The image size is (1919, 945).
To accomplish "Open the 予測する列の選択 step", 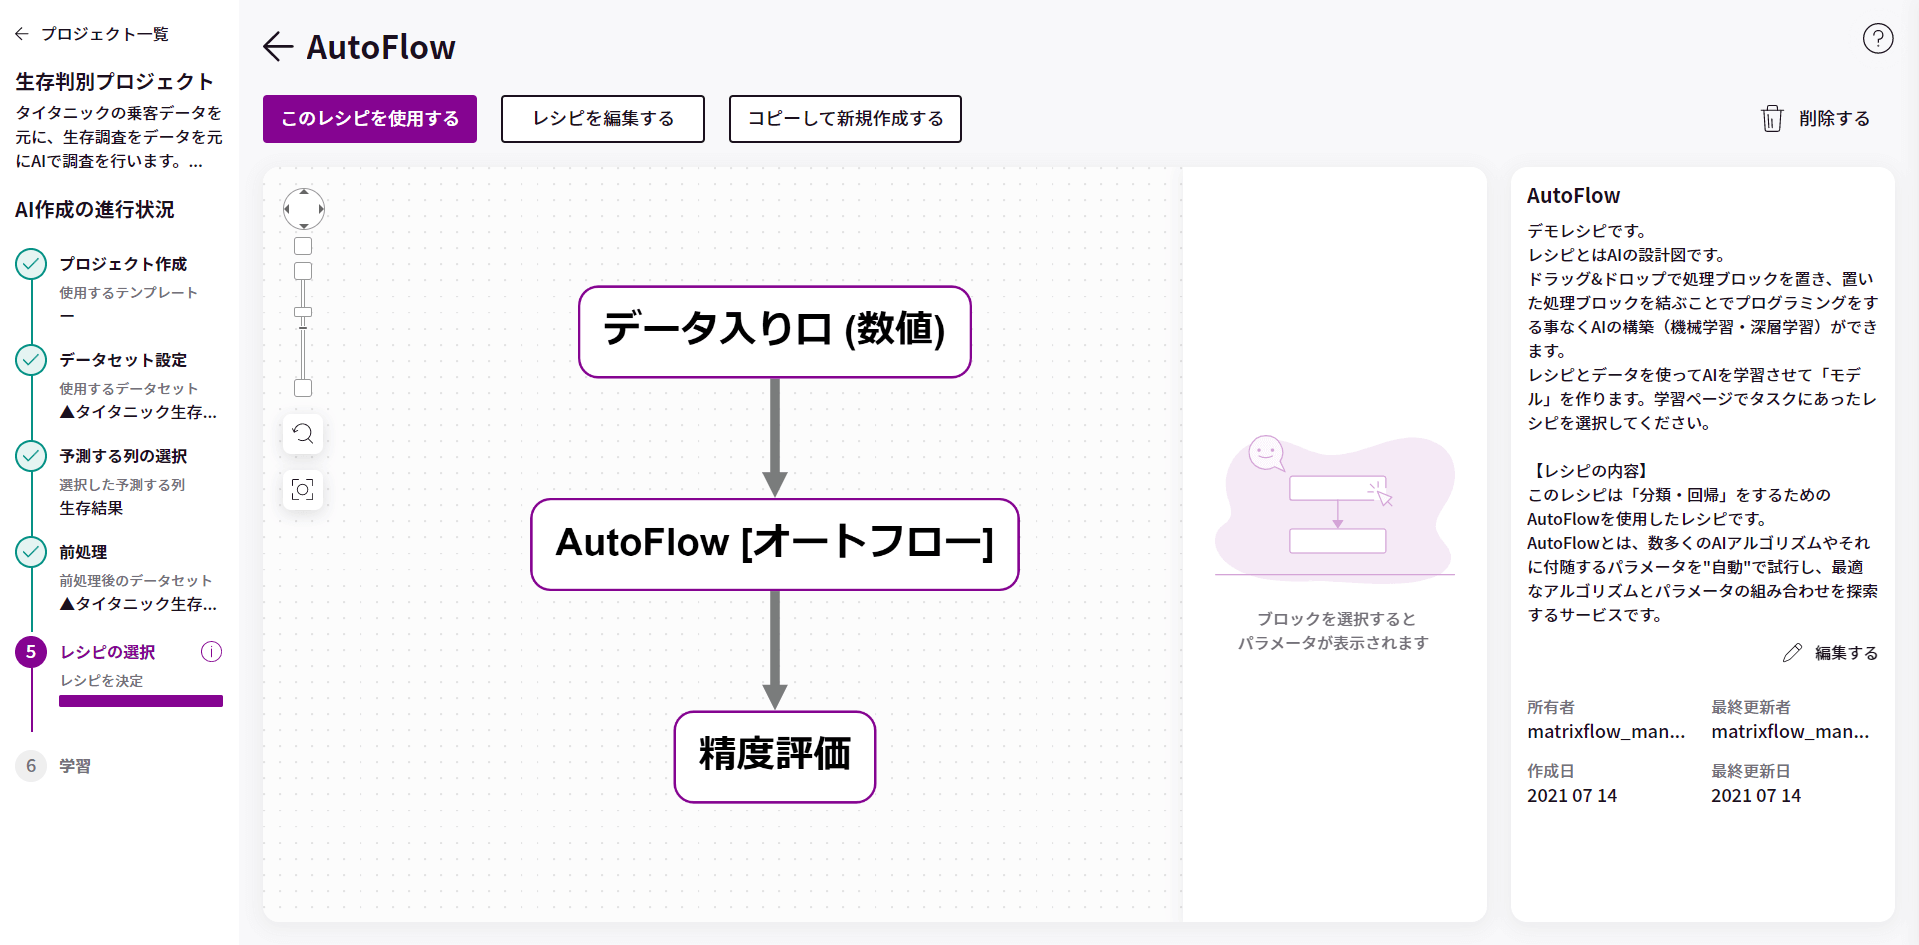I will pyautogui.click(x=123, y=456).
